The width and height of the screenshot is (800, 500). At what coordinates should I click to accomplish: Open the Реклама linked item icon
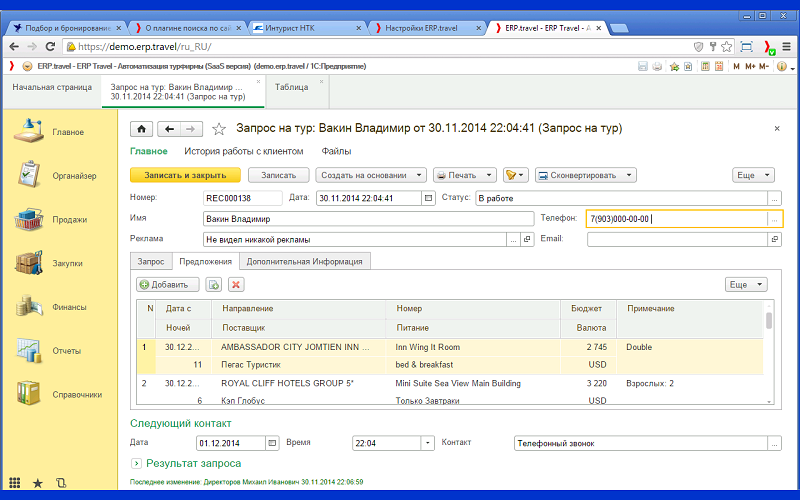coord(528,239)
